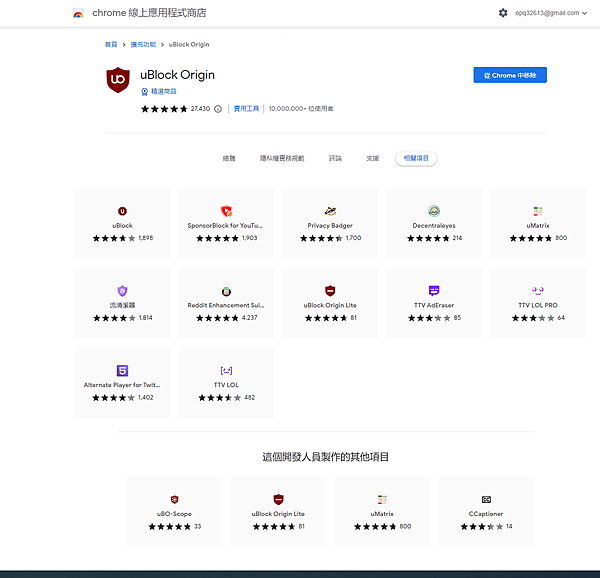The width and height of the screenshot is (600, 578).
Task: Open the CCaptioner title text
Action: pos(486,514)
